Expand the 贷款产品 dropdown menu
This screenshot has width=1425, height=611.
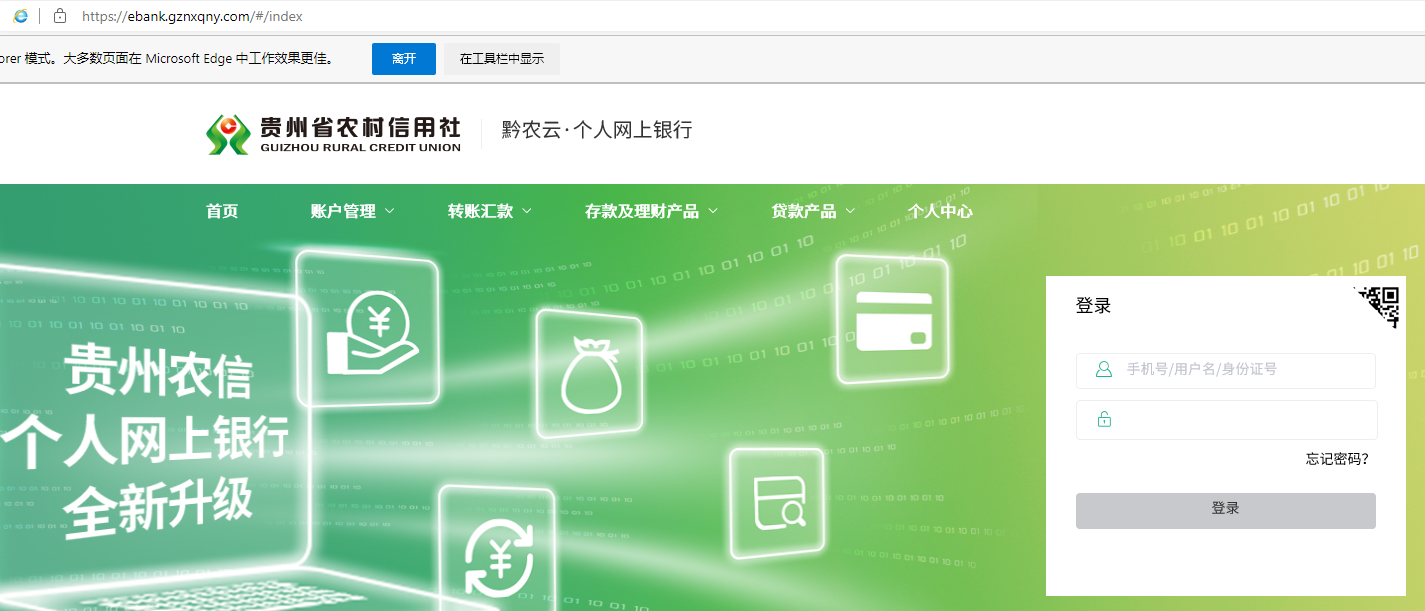pos(812,211)
